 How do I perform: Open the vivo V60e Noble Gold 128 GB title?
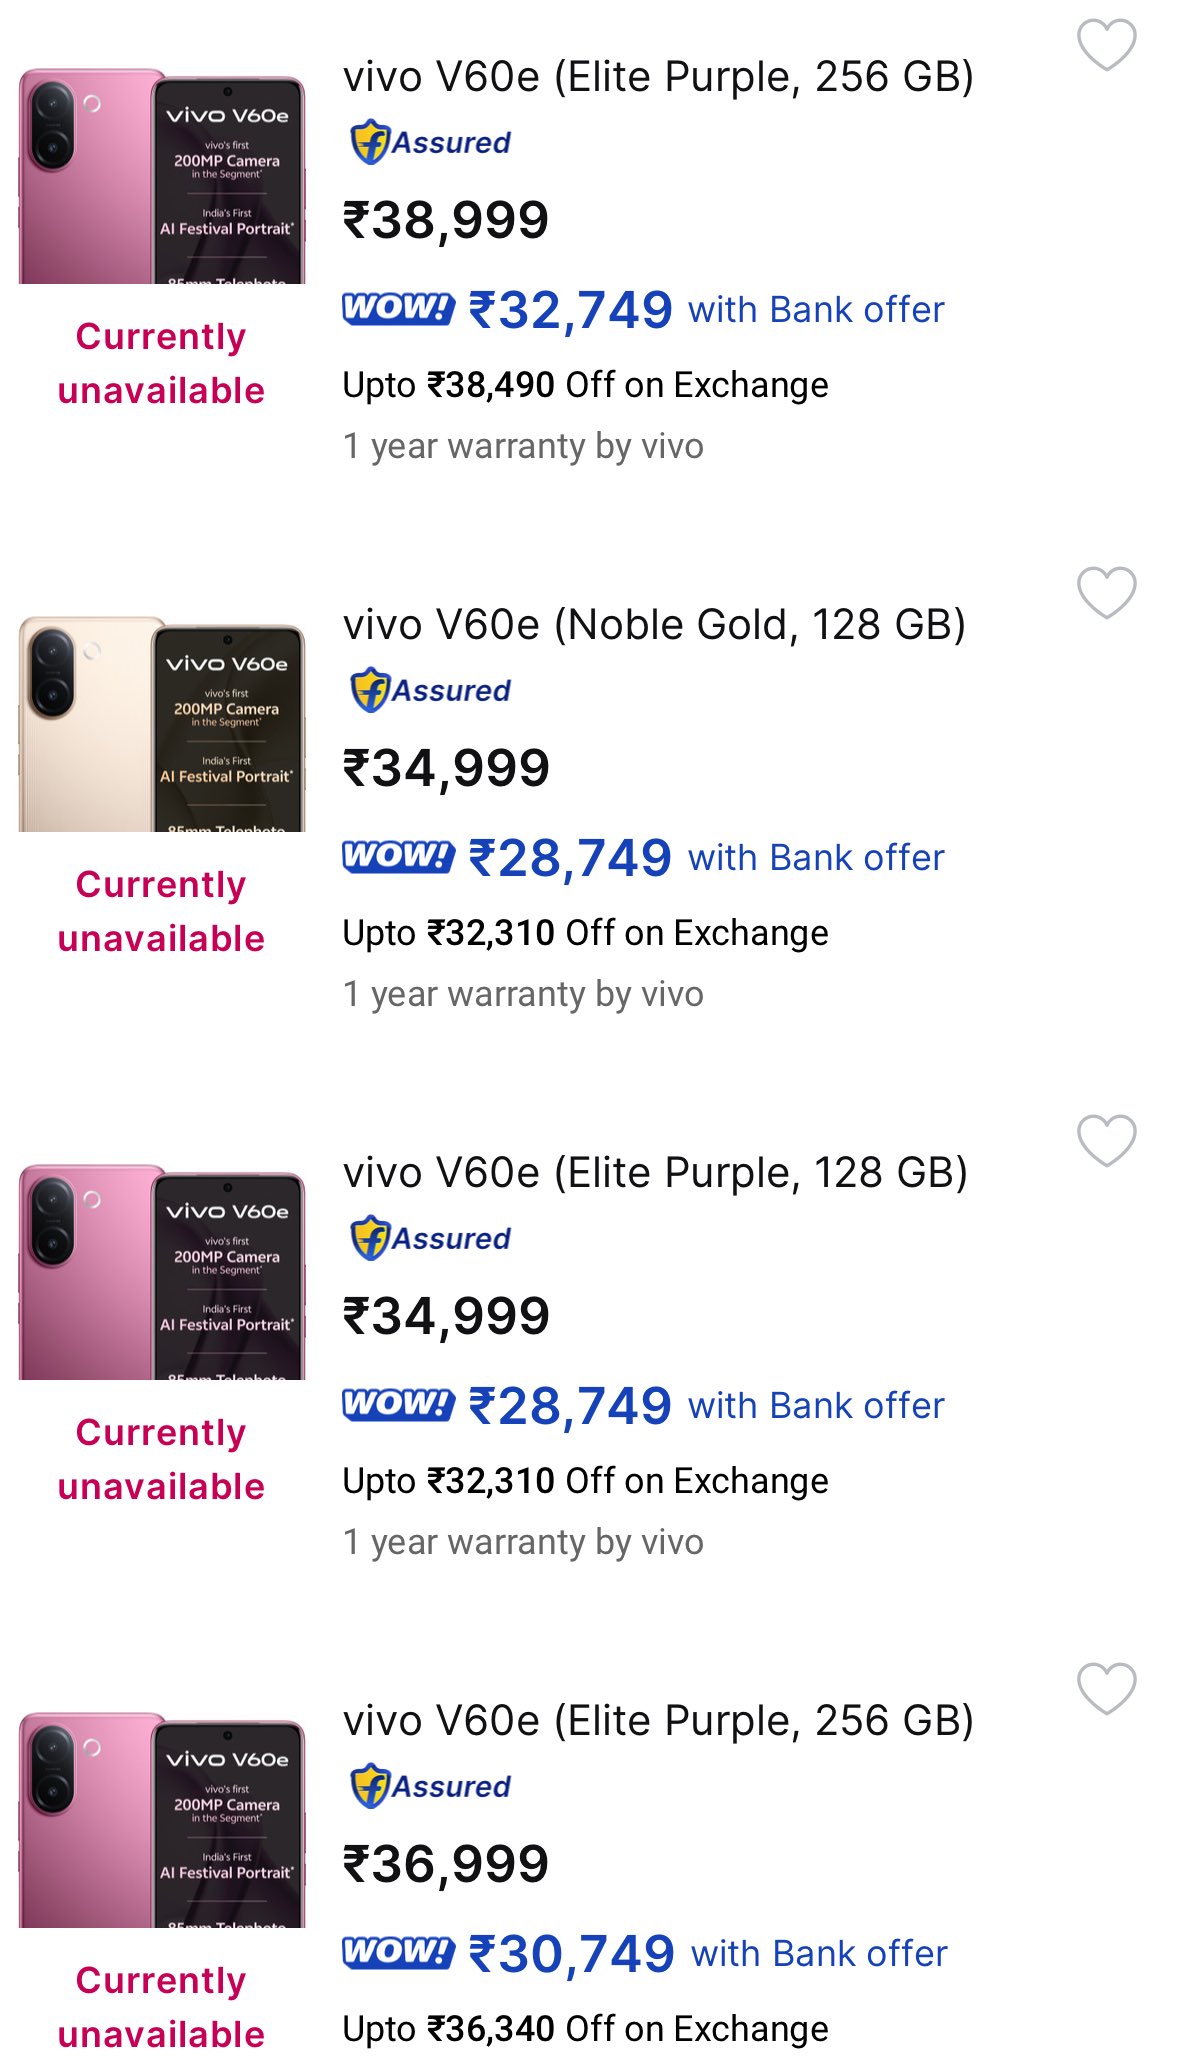click(654, 625)
